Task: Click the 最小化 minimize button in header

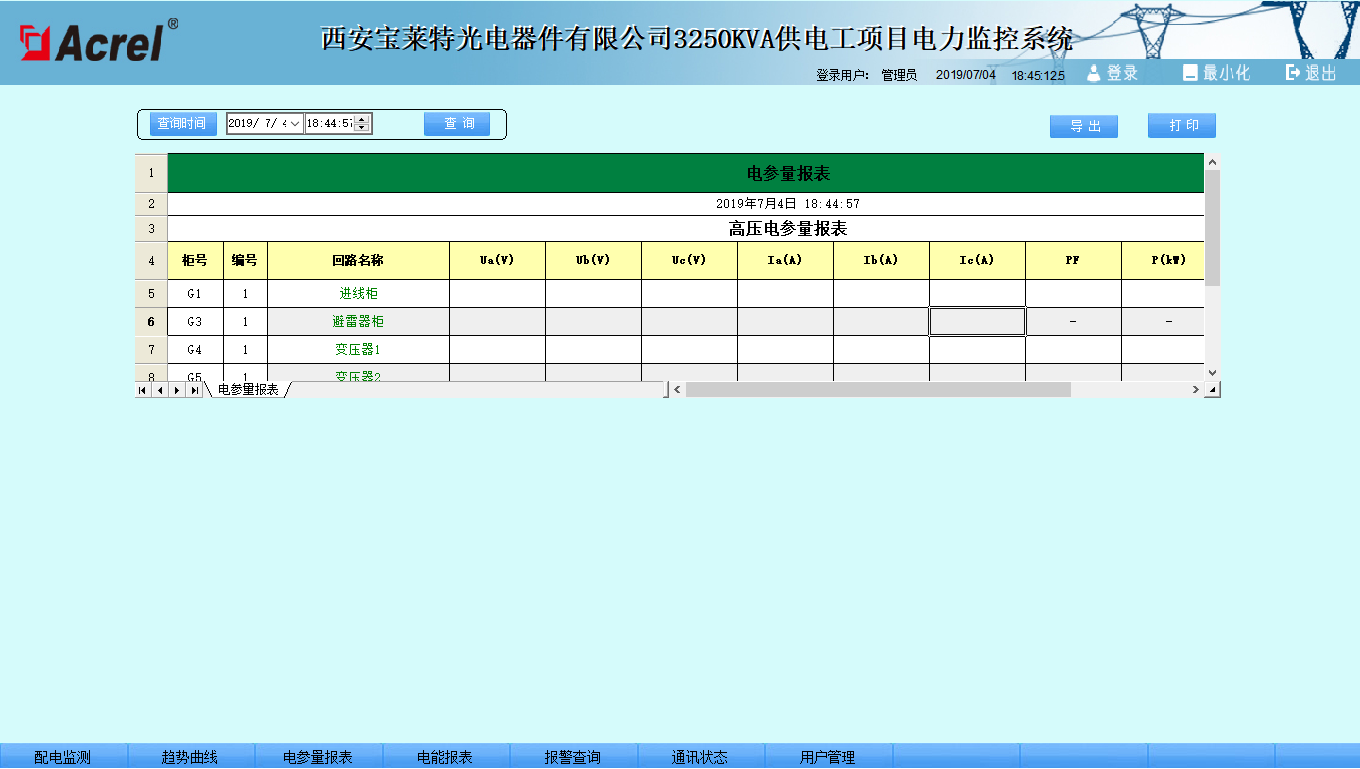Action: coord(1216,73)
